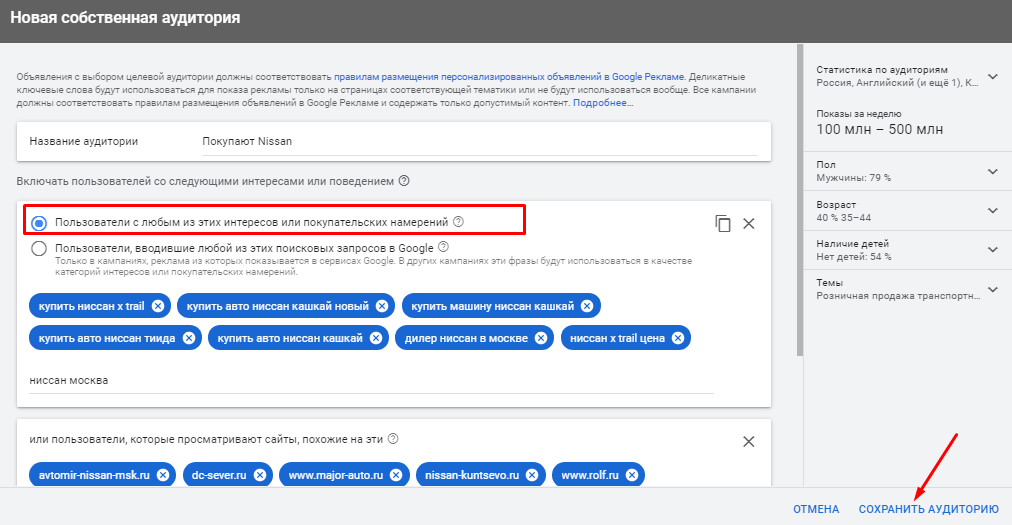Click help icon next to interests heading
Screen dimensions: 1012x525
pyautogui.click(x=404, y=181)
